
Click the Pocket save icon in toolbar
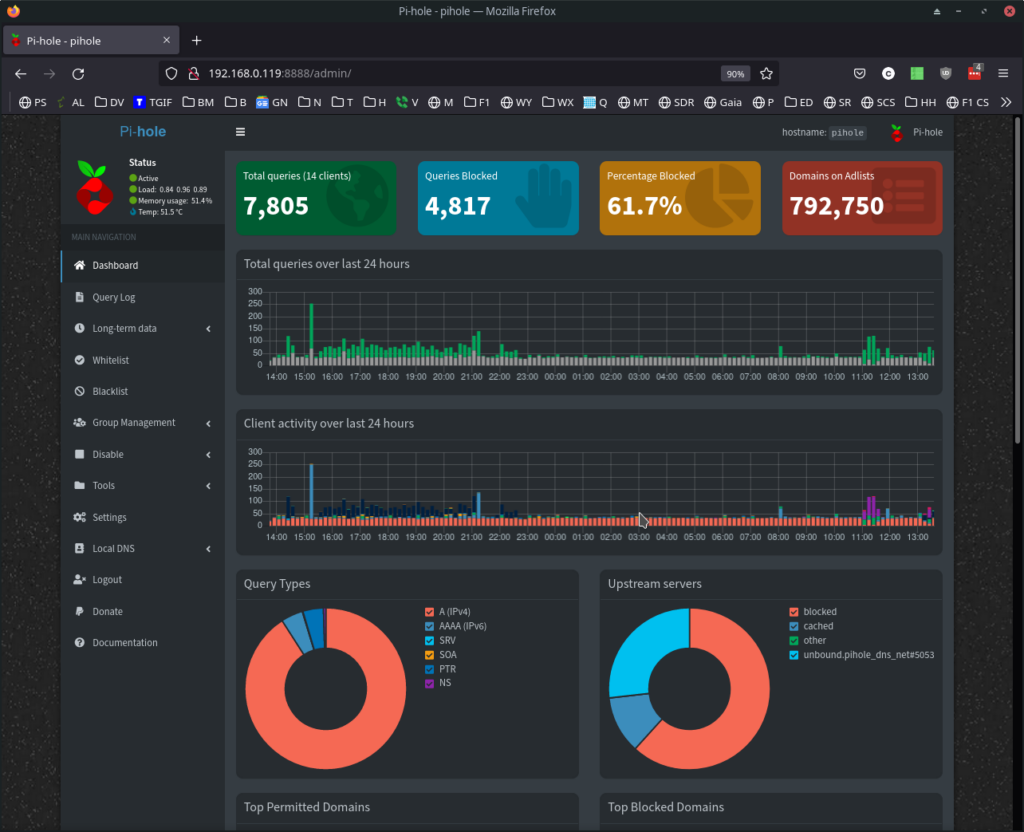(859, 74)
